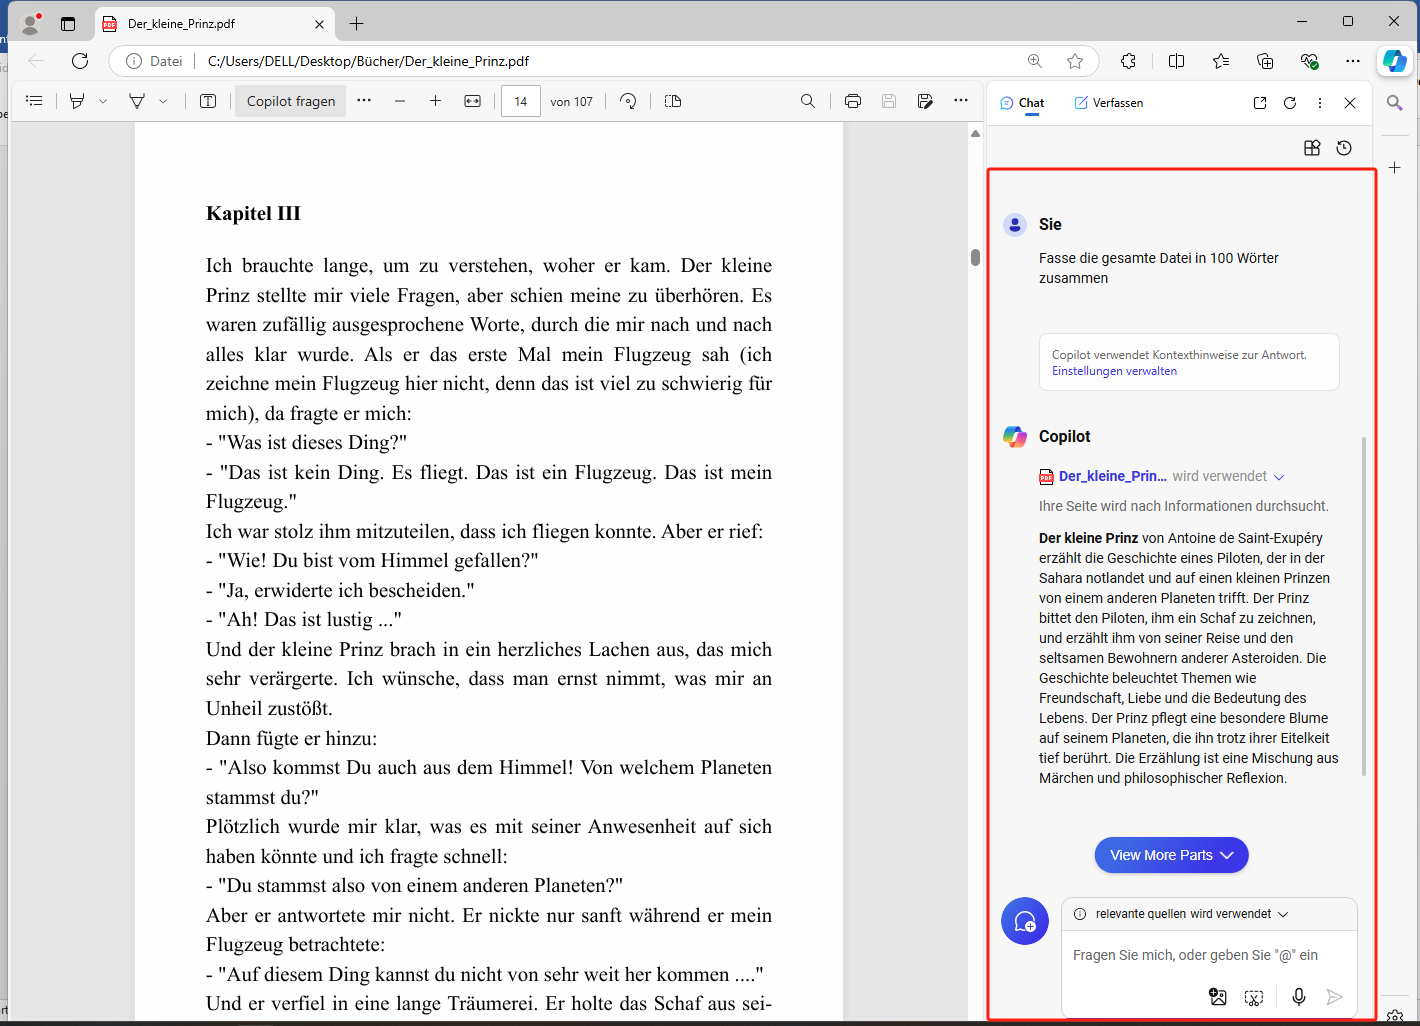This screenshot has width=1420, height=1026.
Task: Click the Copilot fragen button
Action: pyautogui.click(x=291, y=101)
